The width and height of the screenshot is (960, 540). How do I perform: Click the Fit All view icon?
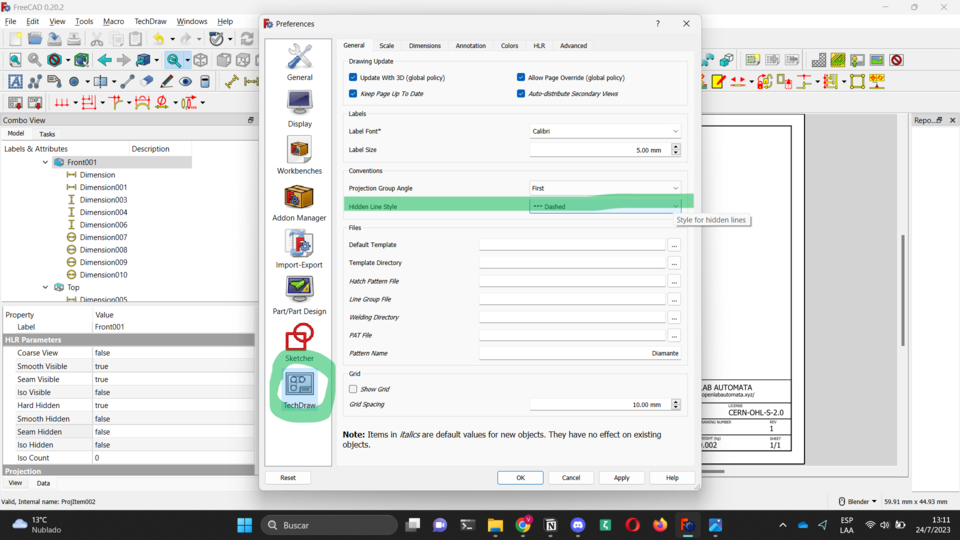point(15,60)
